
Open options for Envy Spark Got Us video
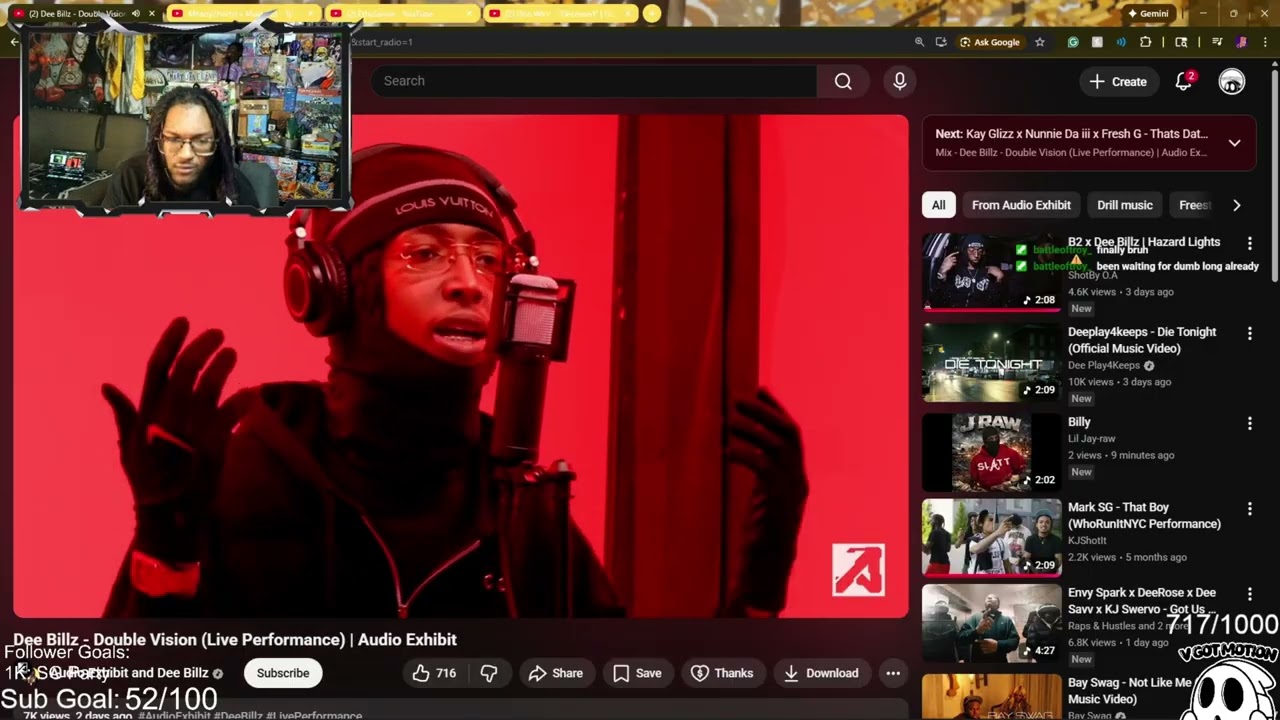(1249, 594)
